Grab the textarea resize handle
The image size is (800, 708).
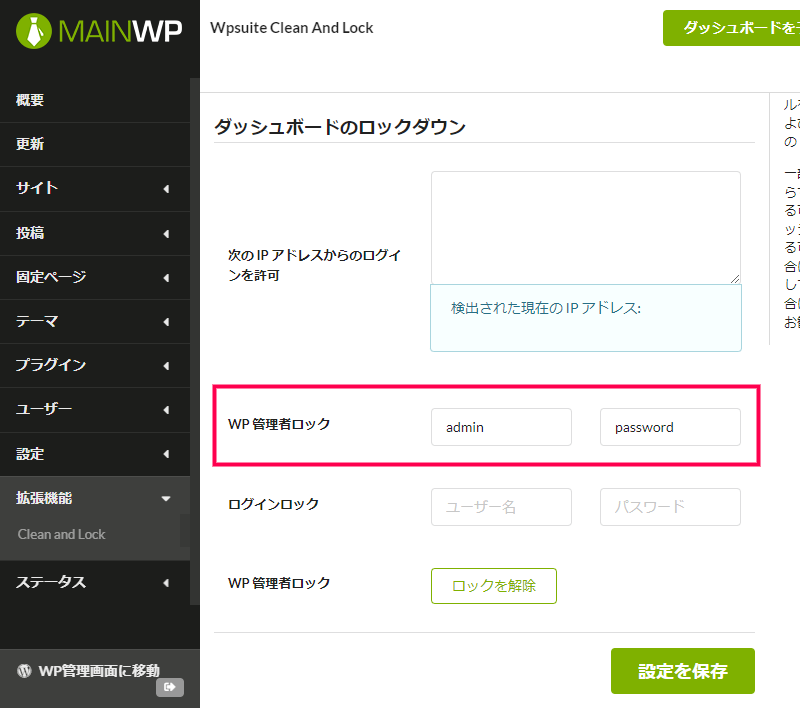coord(735,279)
